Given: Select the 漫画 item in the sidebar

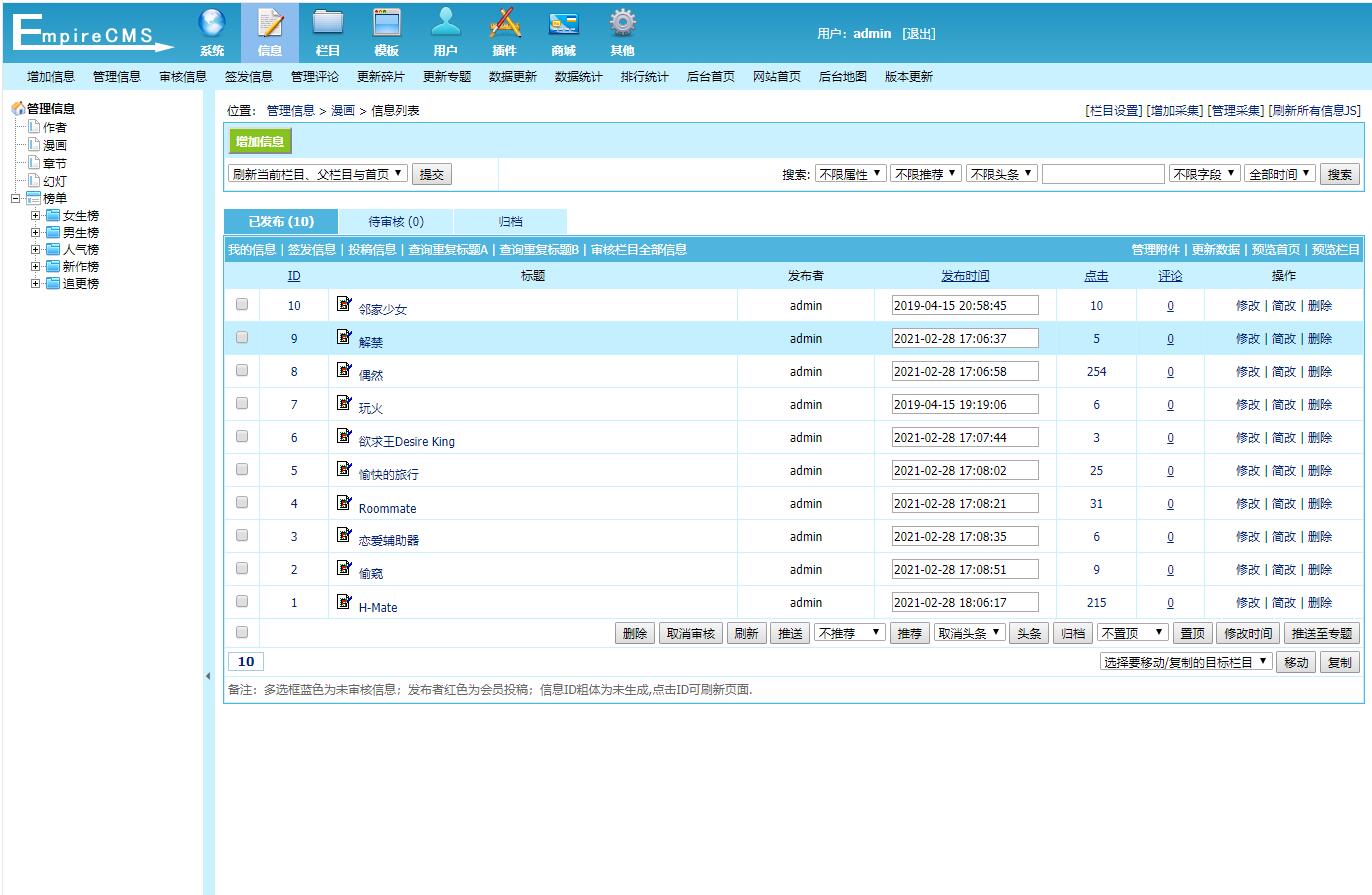Looking at the screenshot, I should [x=55, y=144].
